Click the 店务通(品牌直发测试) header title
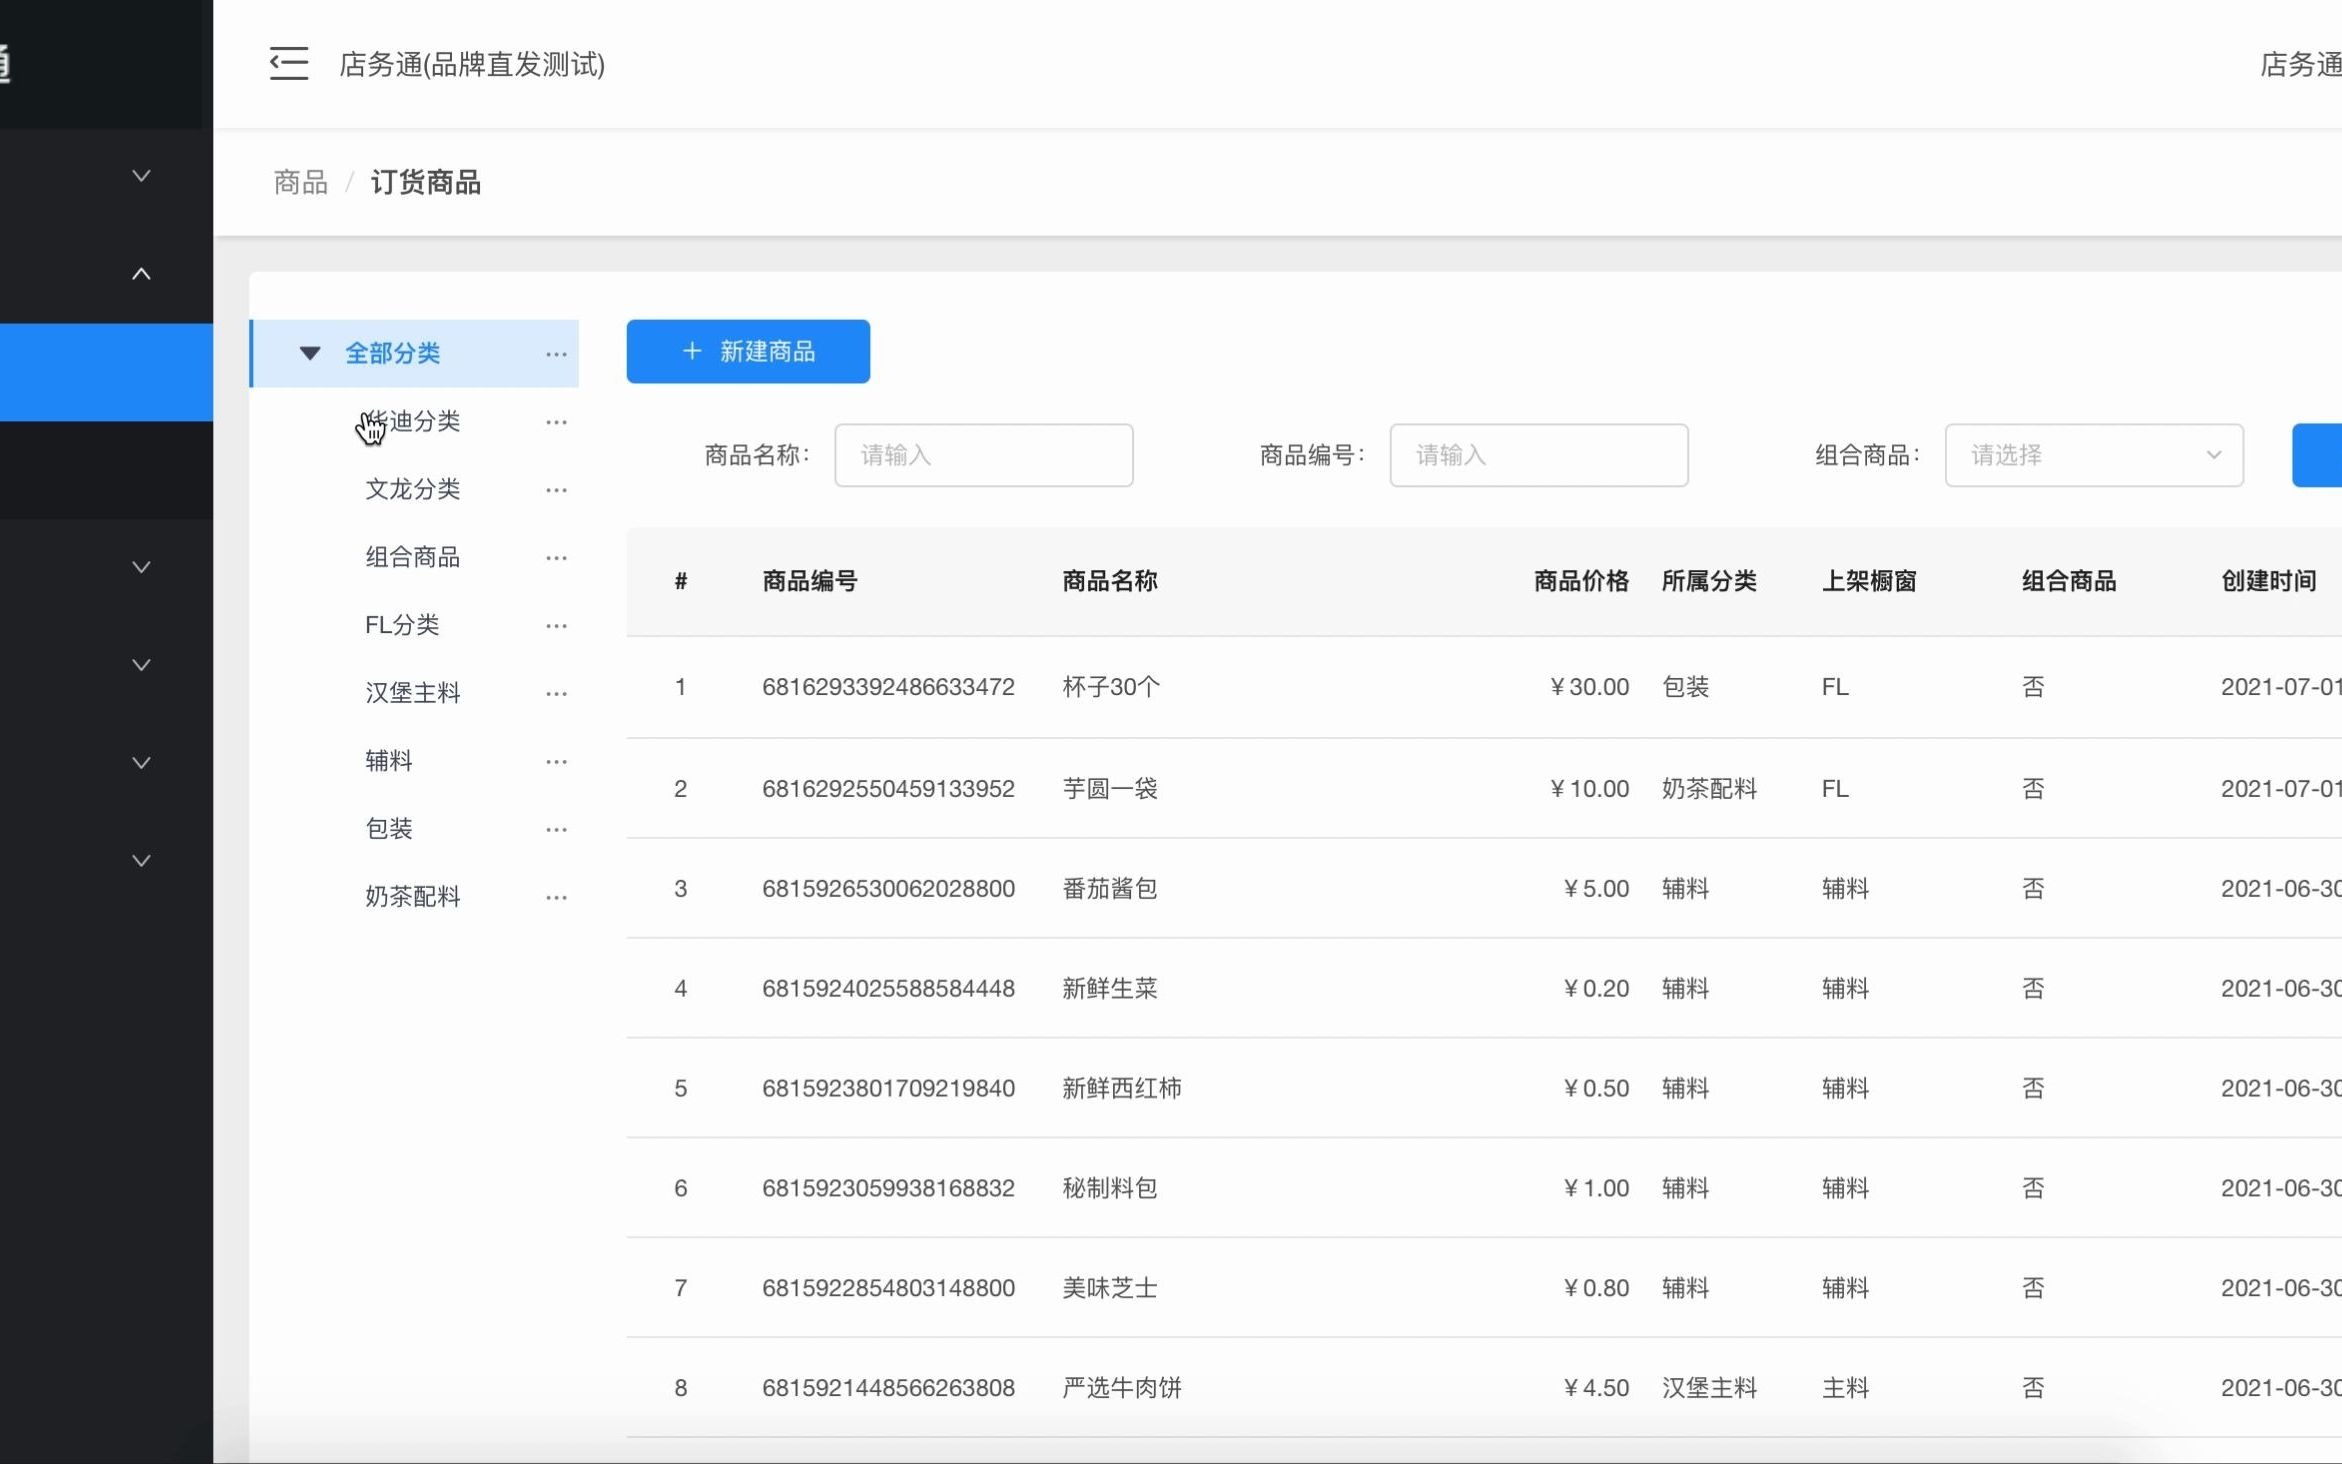This screenshot has width=2342, height=1464. click(x=472, y=64)
